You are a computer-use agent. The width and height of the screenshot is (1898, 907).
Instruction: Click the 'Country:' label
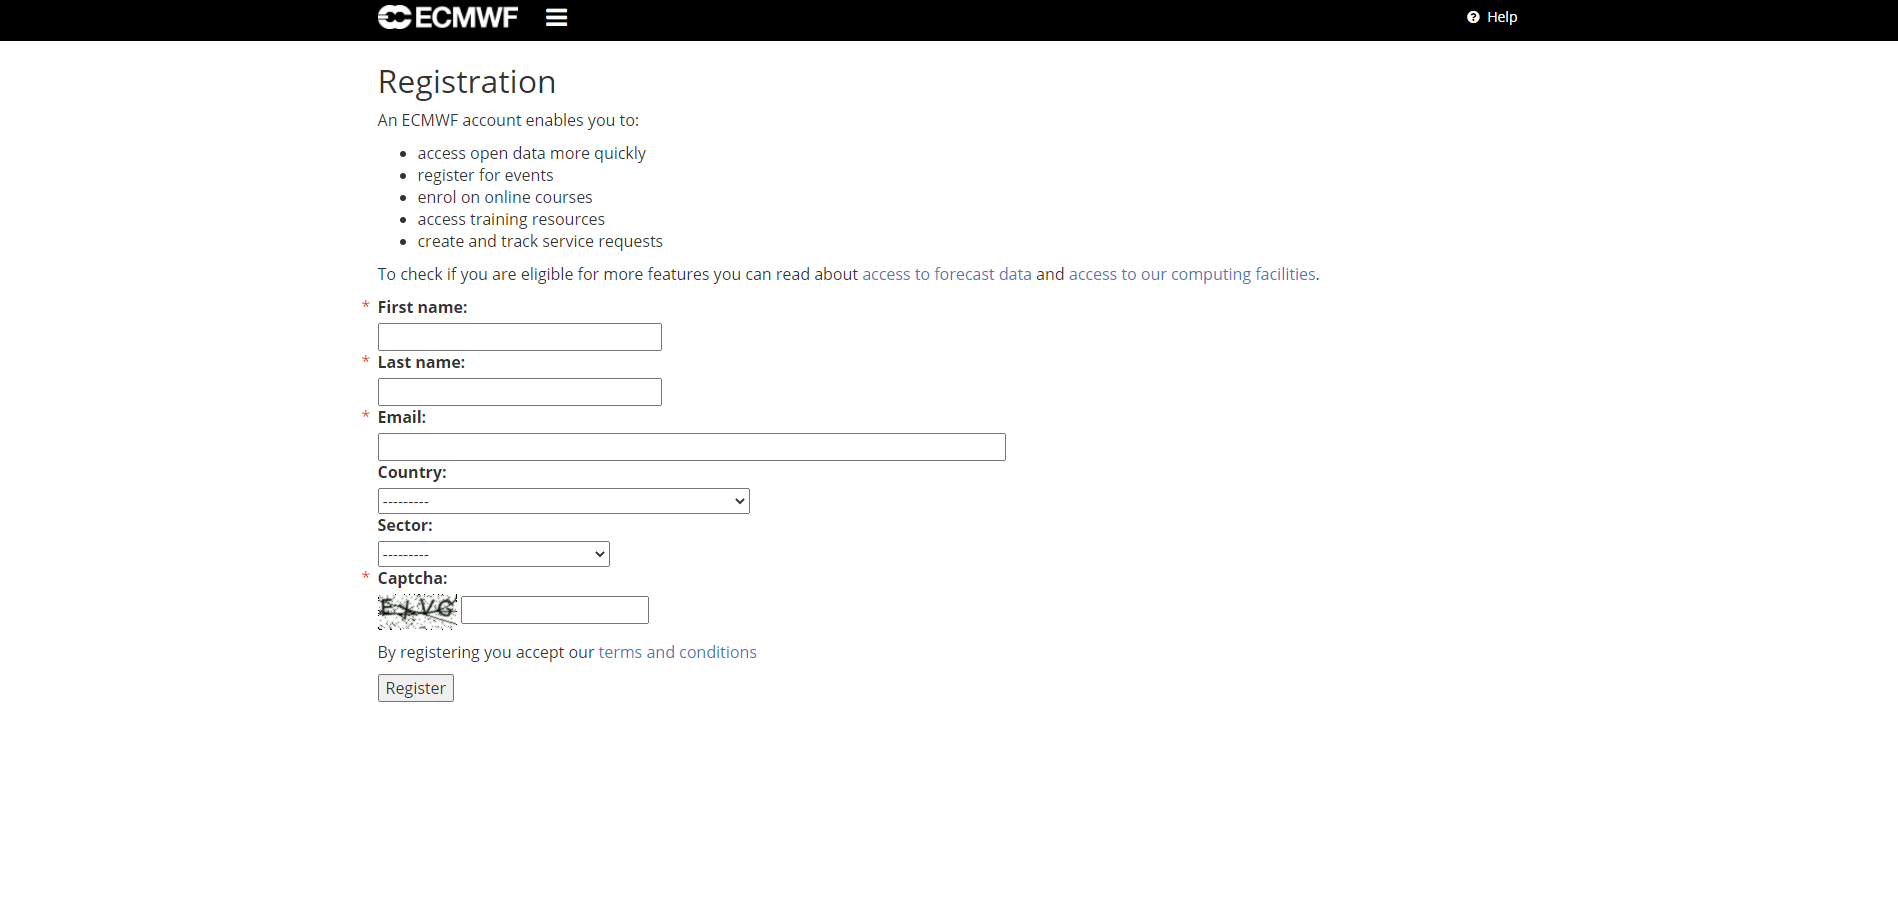412,472
